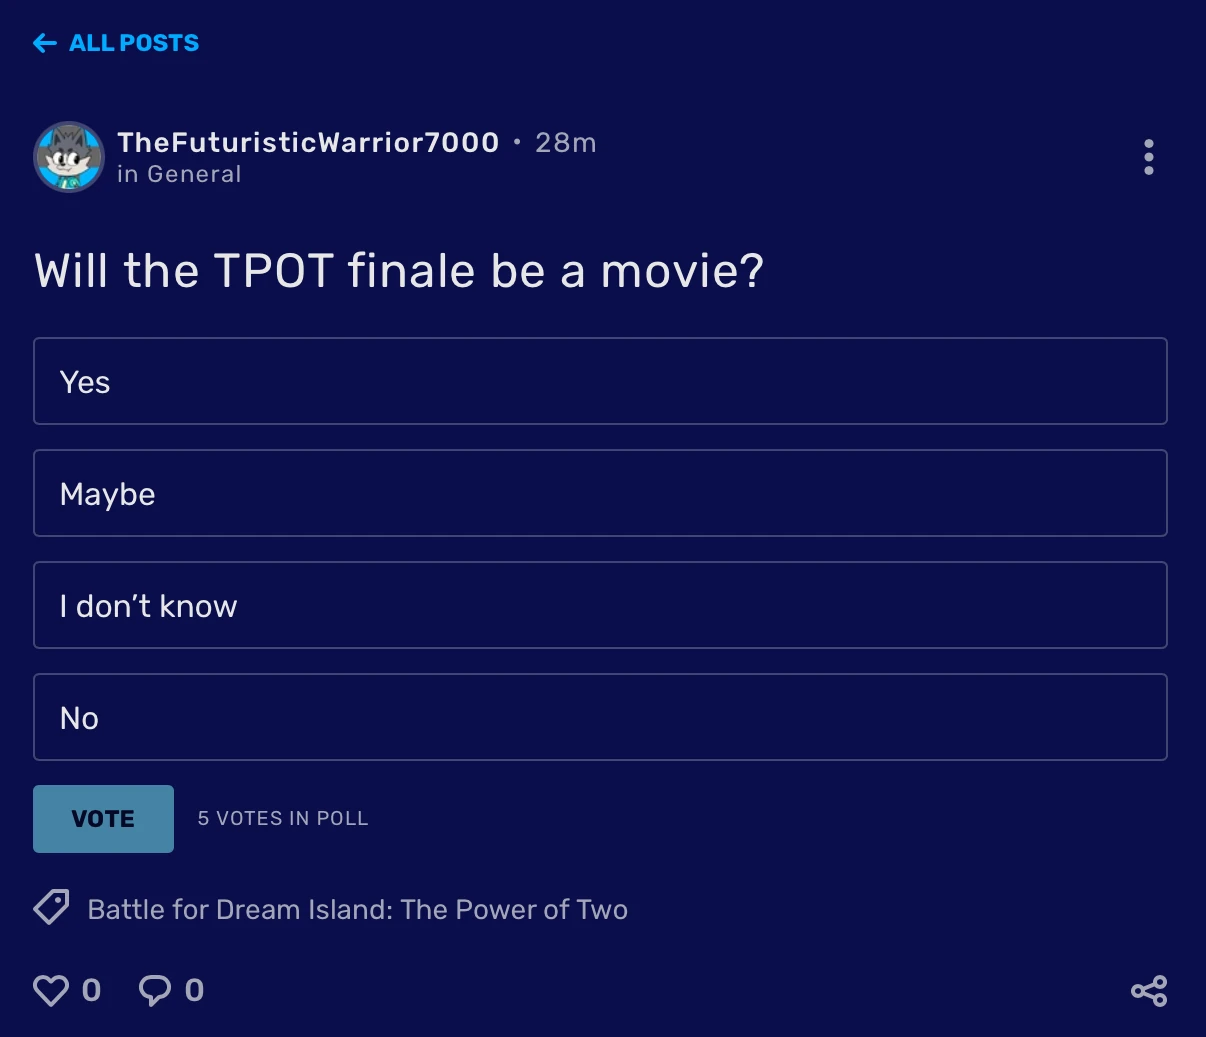Click the comment count number
The height and width of the screenshot is (1037, 1206).
click(195, 990)
